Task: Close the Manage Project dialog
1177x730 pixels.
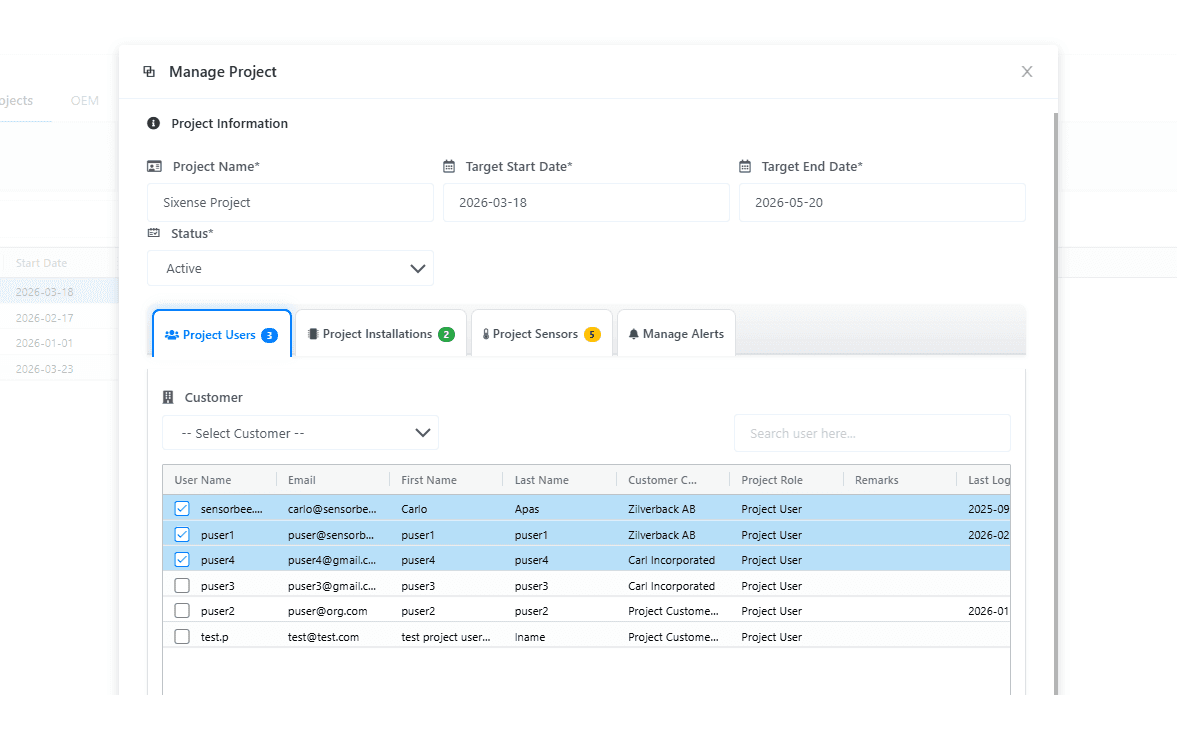Action: coord(1027,71)
